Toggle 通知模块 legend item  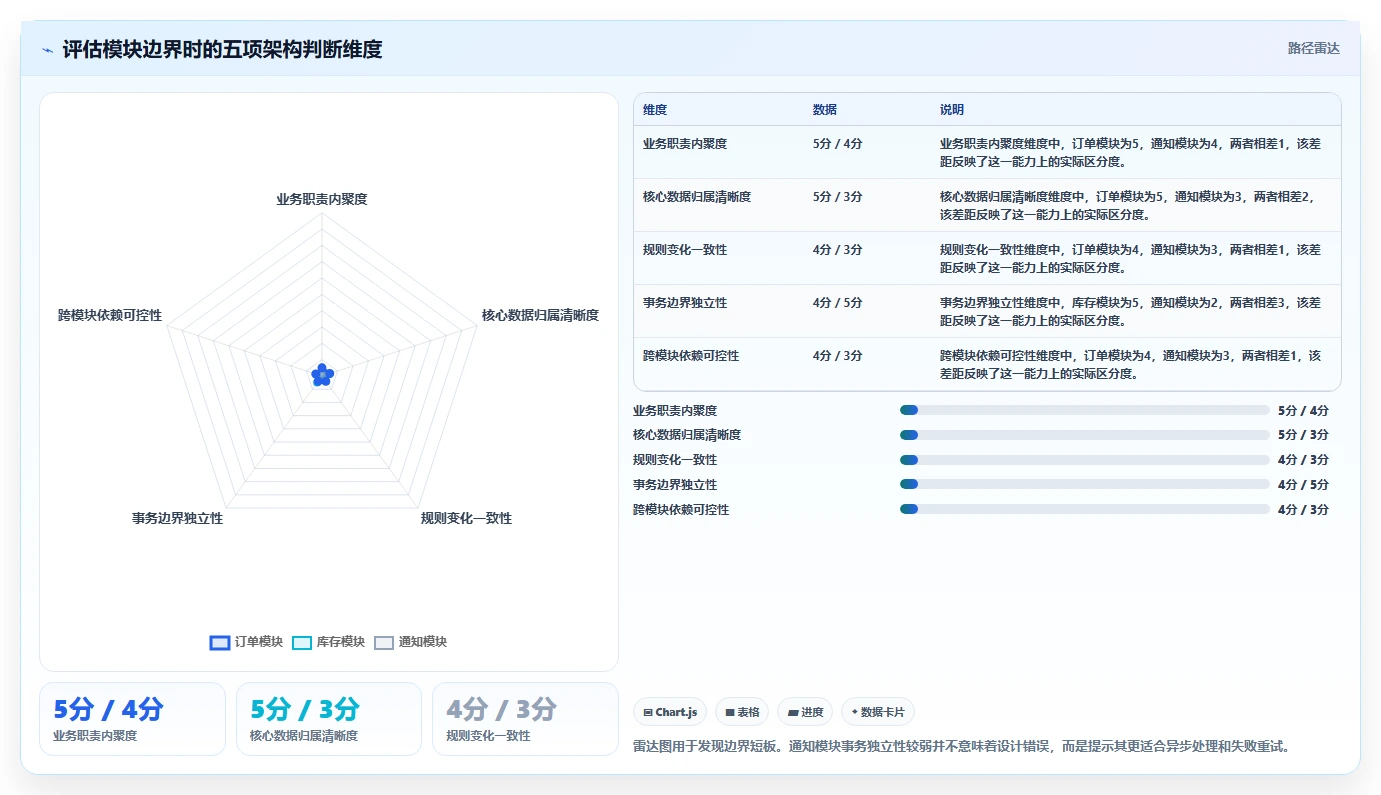click(411, 642)
